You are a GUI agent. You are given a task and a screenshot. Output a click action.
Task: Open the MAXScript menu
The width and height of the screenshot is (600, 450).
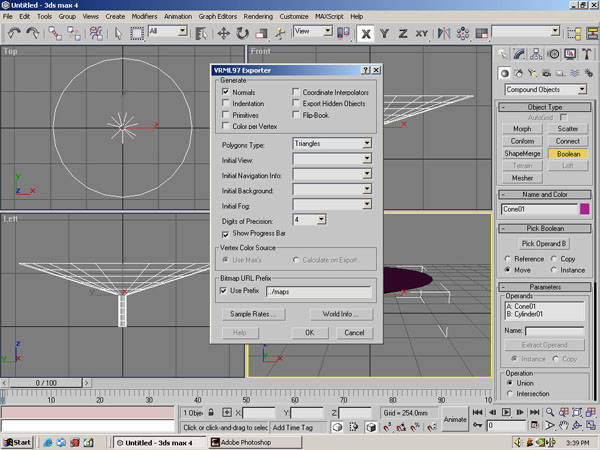[x=329, y=16]
